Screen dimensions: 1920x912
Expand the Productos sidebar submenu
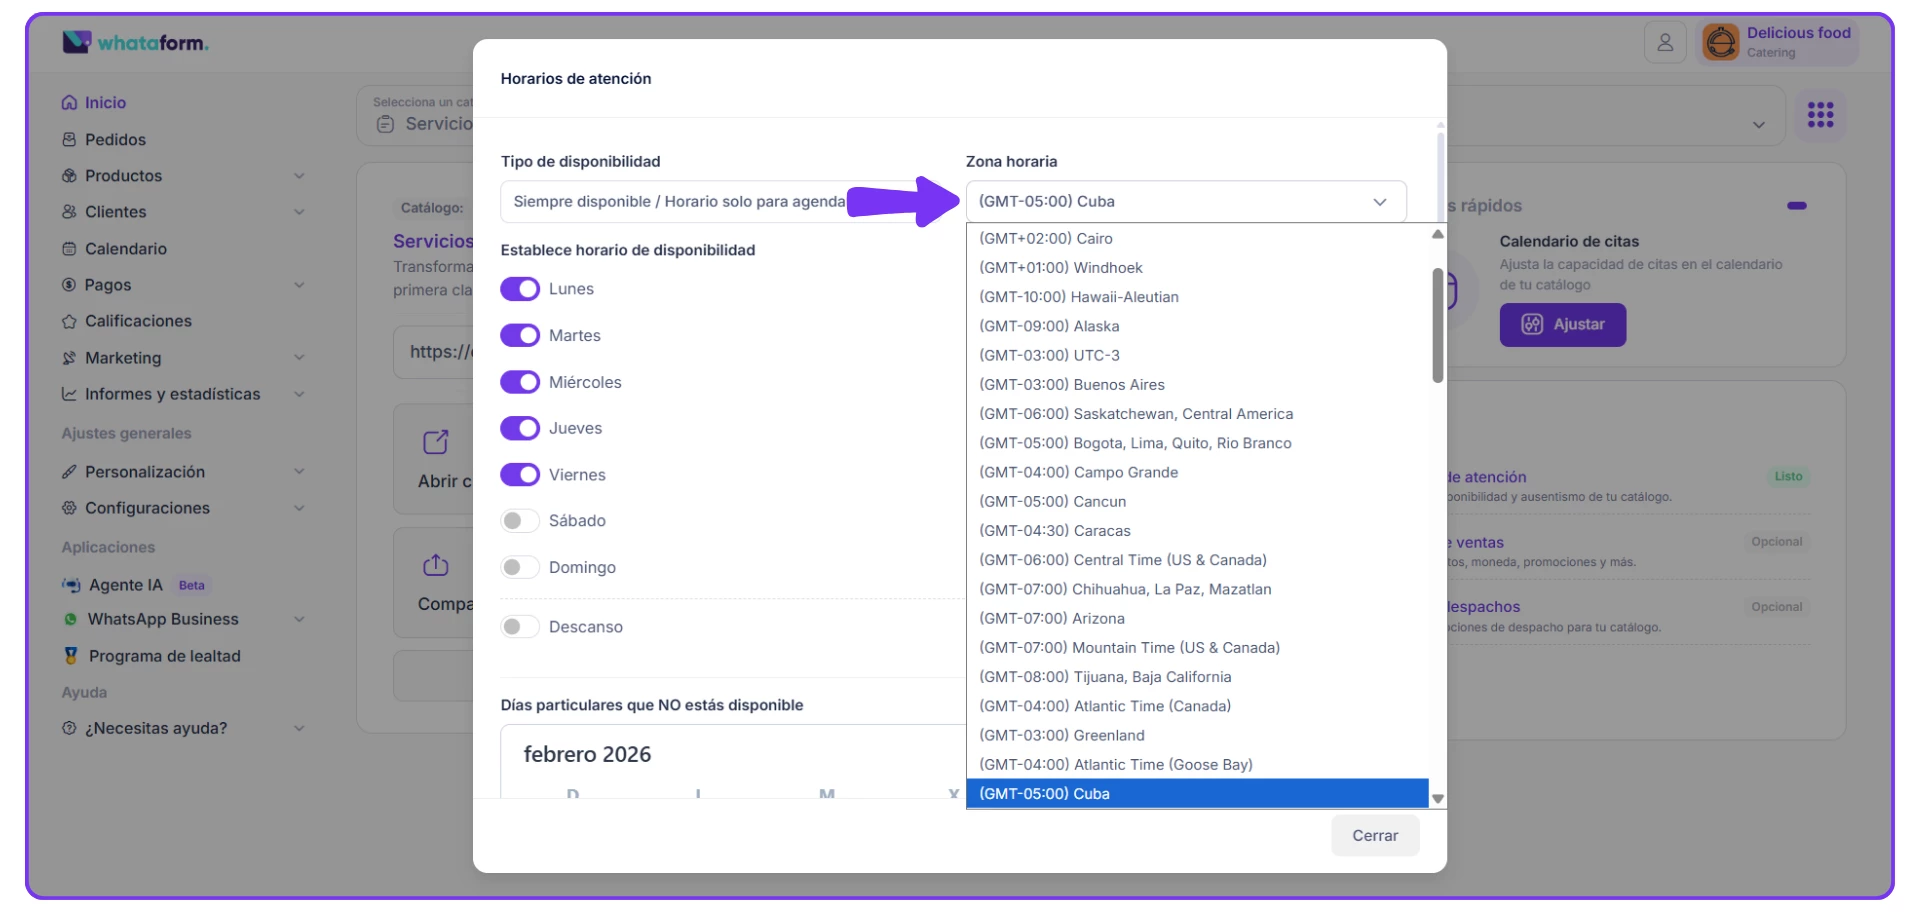[299, 176]
